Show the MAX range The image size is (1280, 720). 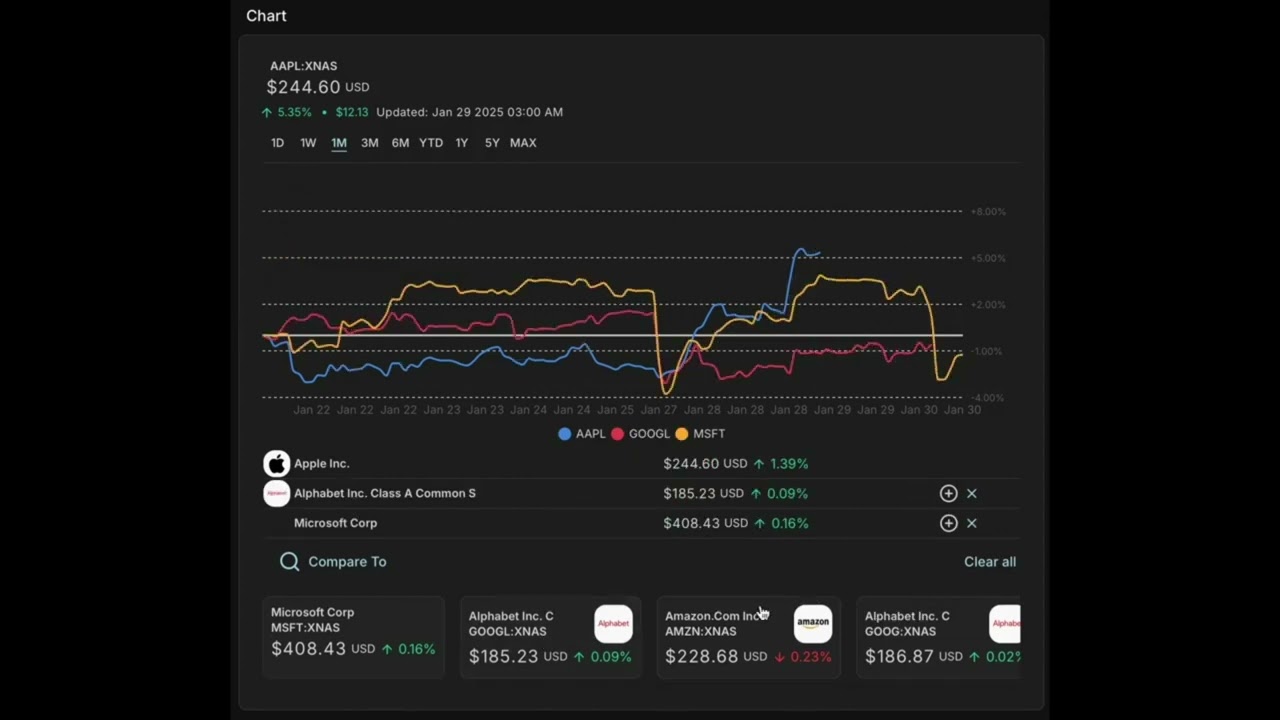point(523,143)
